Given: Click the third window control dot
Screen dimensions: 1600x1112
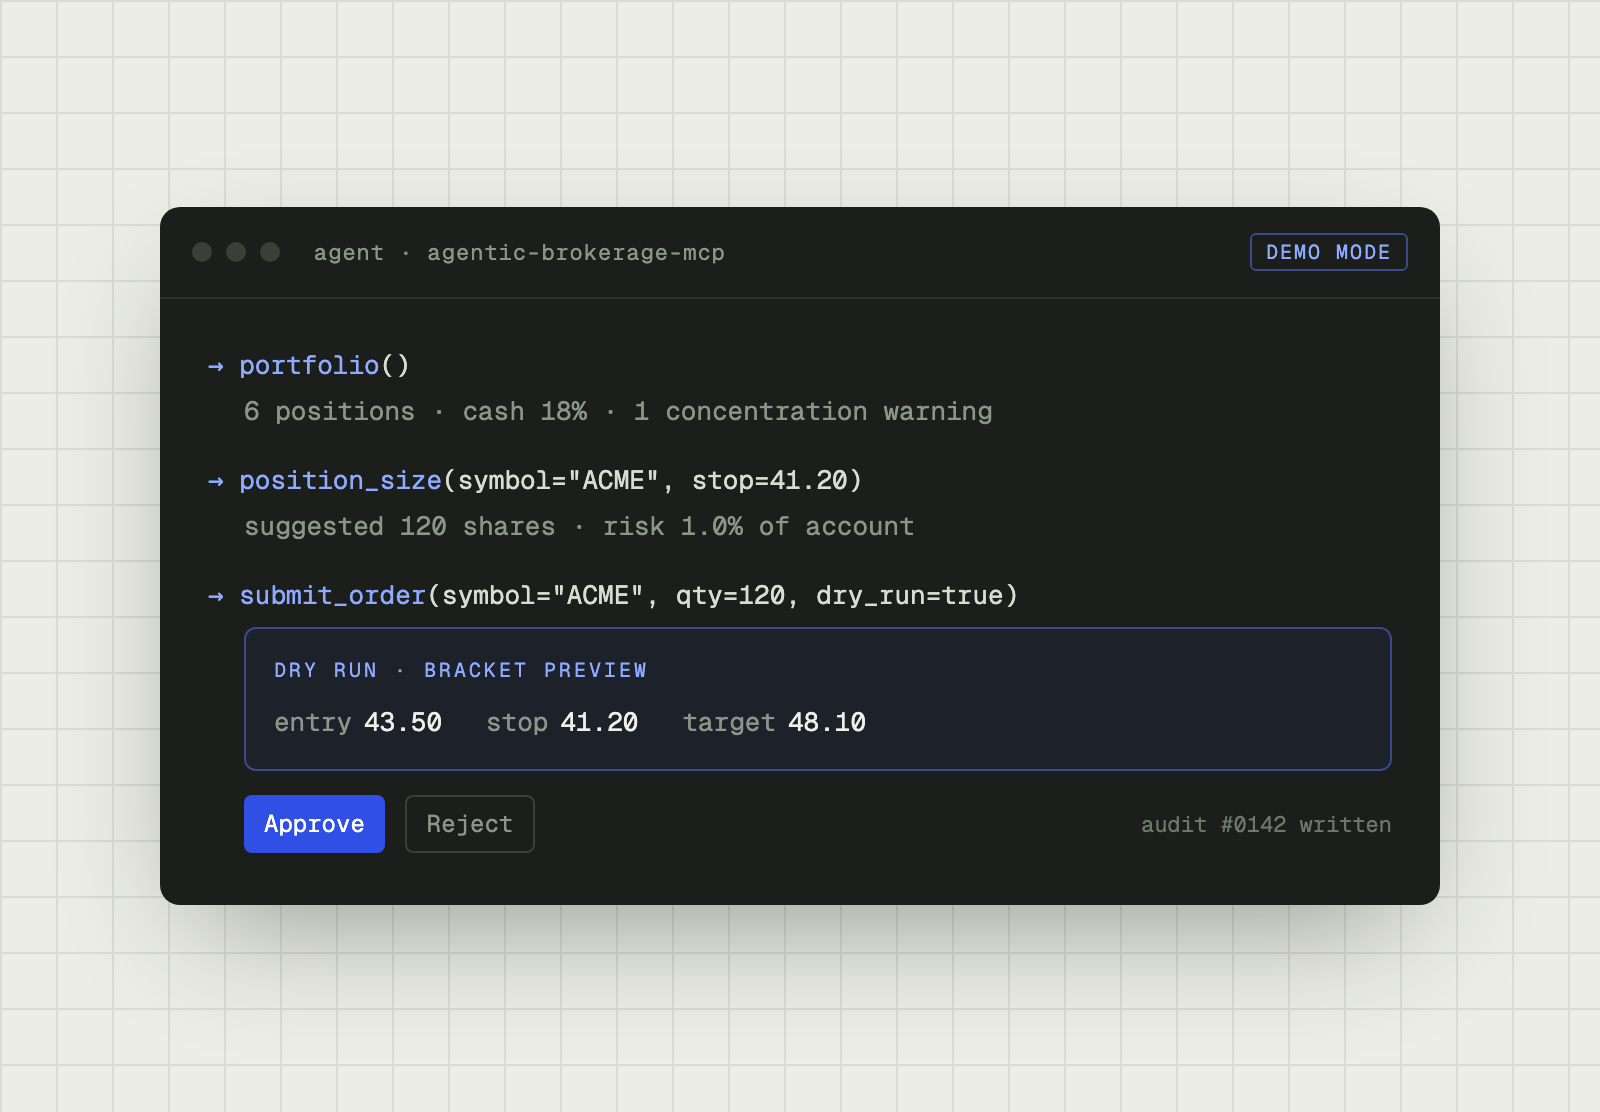Looking at the screenshot, I should (270, 252).
